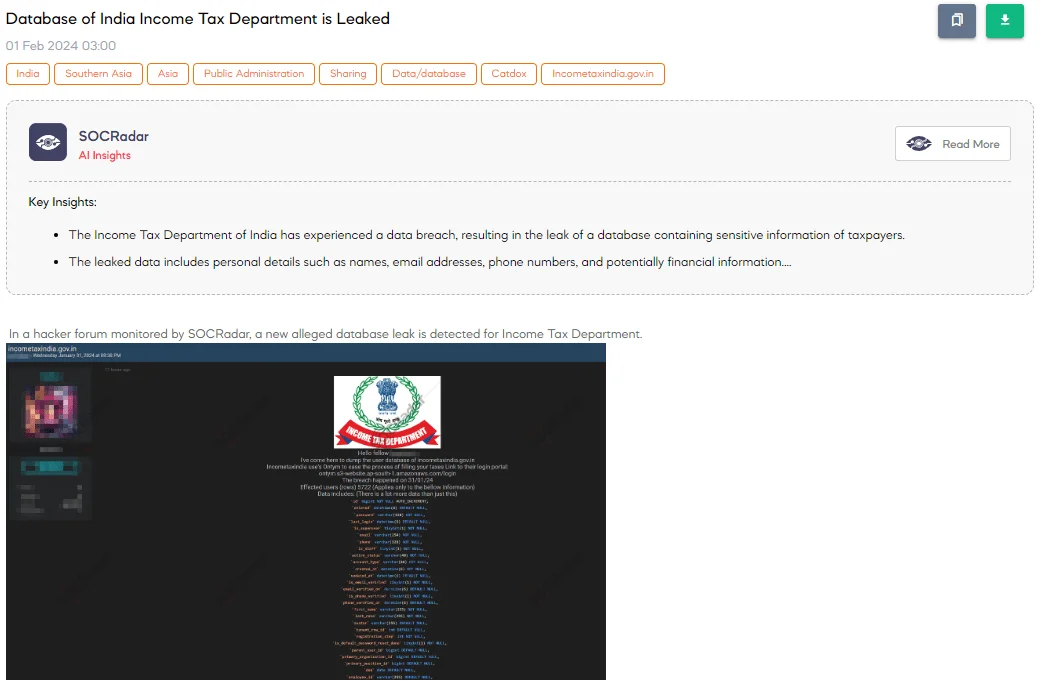Screen dimensions: 1044x682
Task: Click the second insight bullet about leaked data
Action: [x=430, y=262]
